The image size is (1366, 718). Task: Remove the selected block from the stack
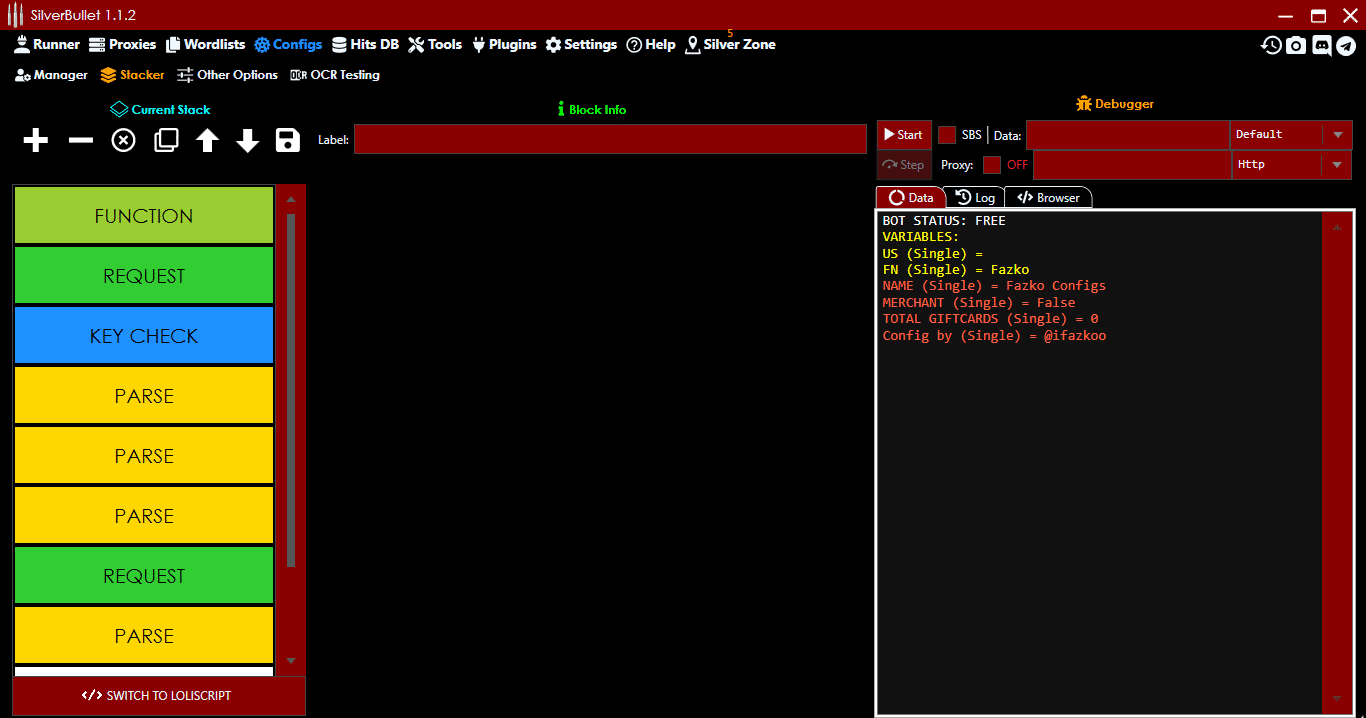tap(80, 140)
